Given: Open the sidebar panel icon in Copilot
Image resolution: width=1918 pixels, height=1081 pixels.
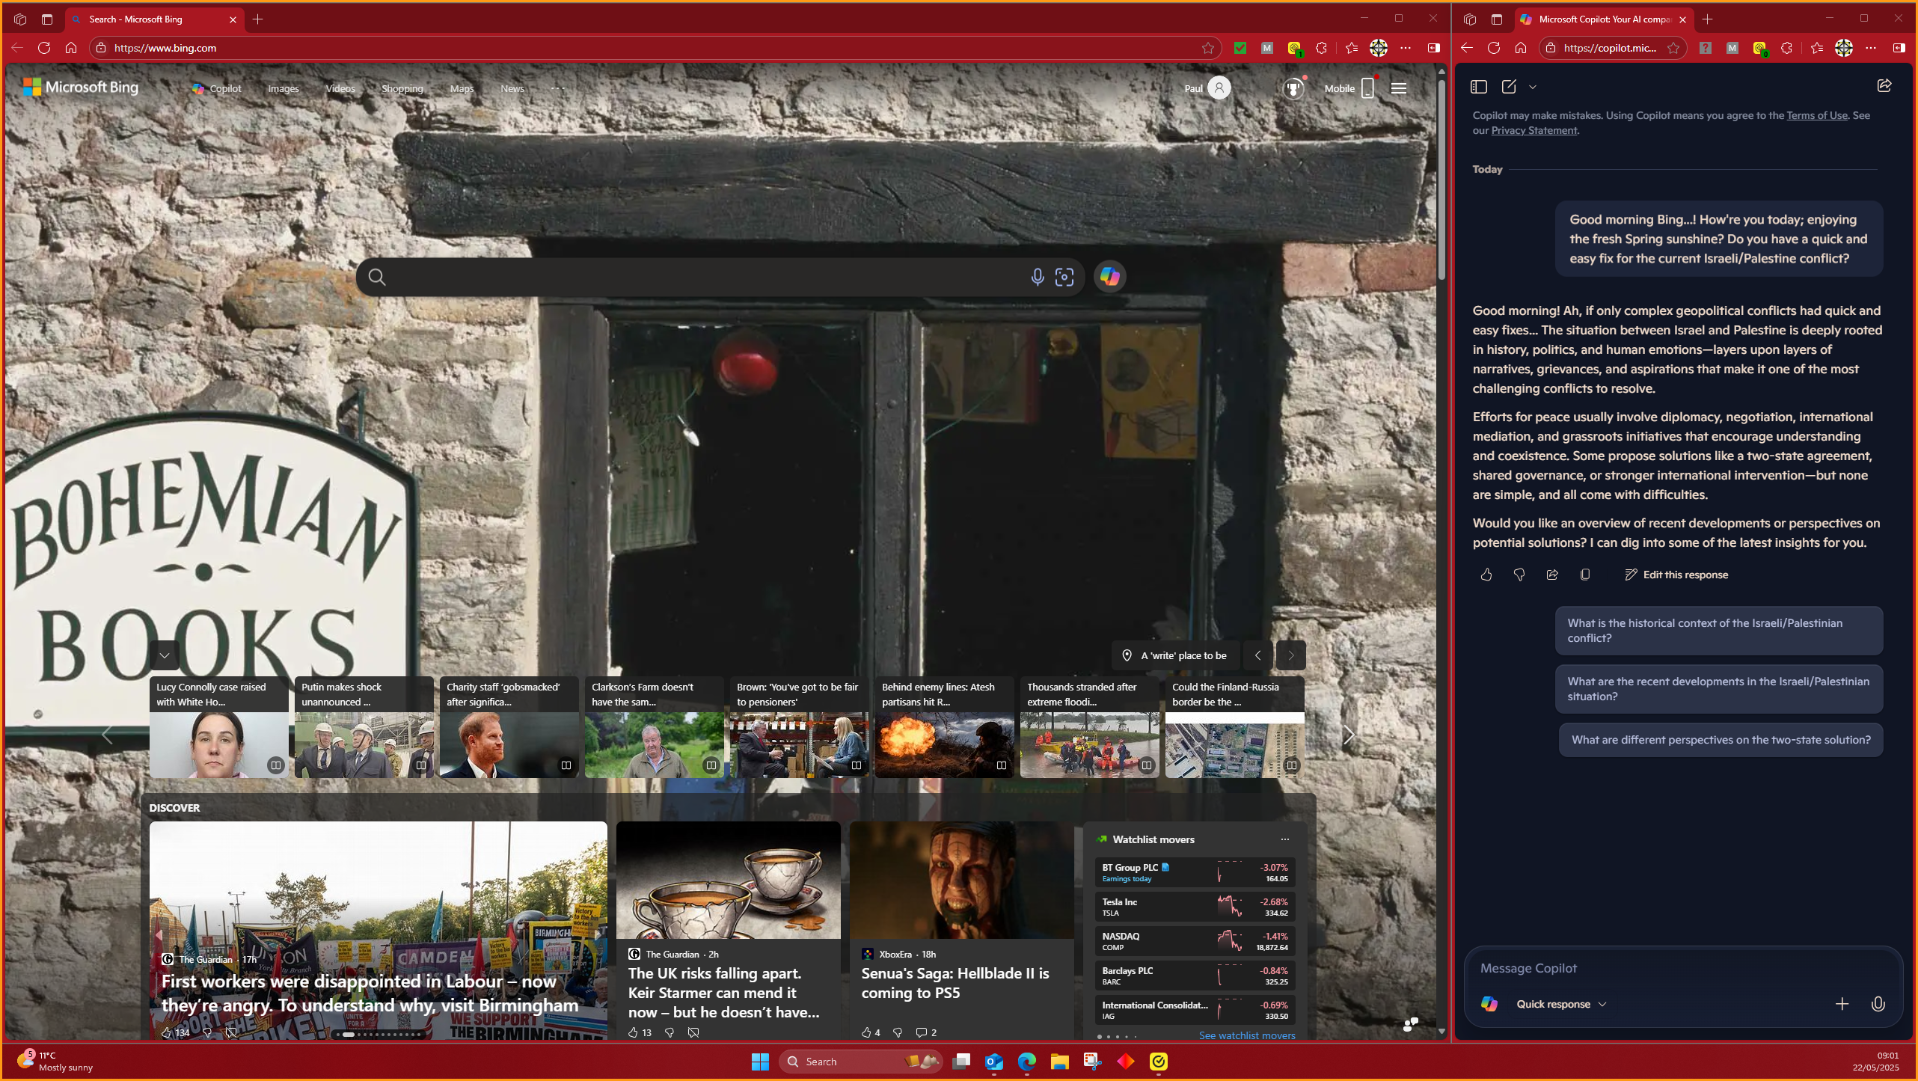Looking at the screenshot, I should coord(1478,87).
